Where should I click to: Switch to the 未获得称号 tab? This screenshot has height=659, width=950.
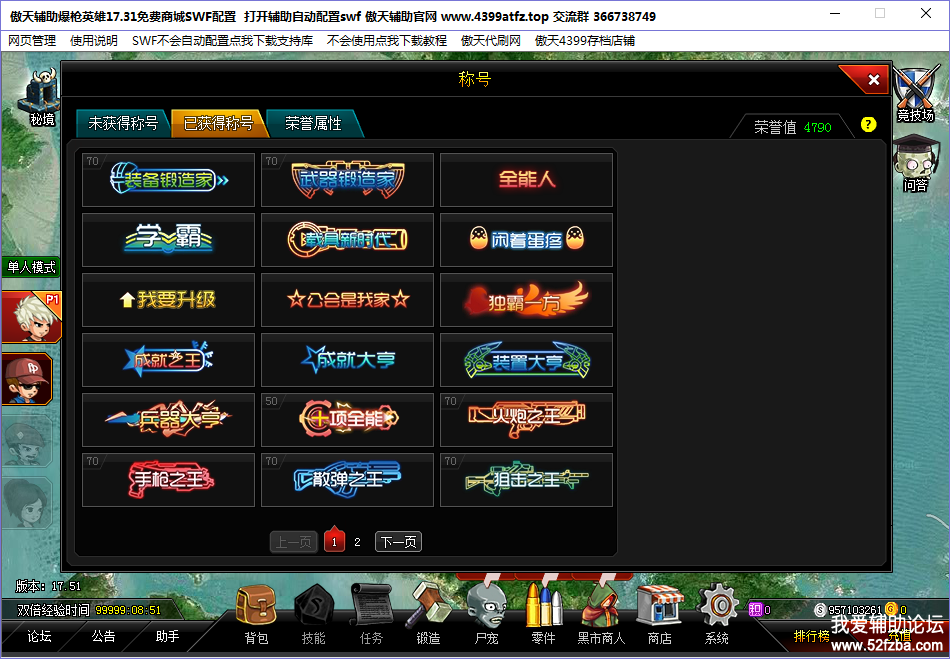point(123,124)
